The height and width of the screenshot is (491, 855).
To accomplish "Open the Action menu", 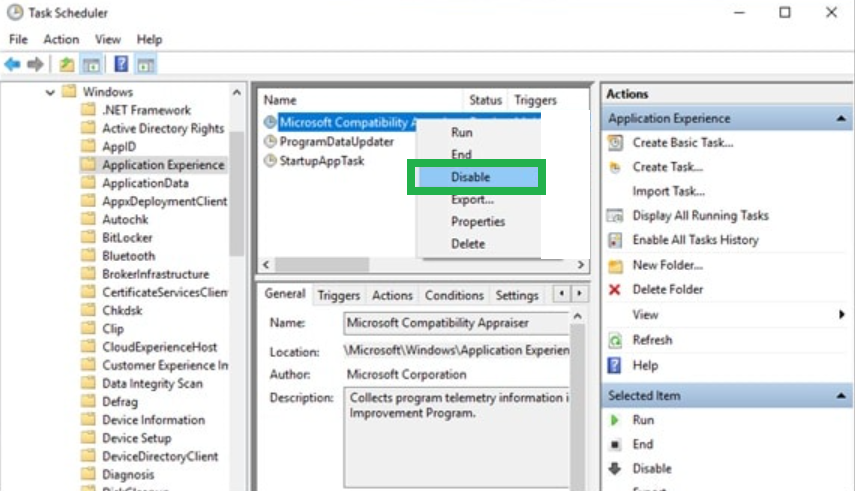I will (x=61, y=39).
